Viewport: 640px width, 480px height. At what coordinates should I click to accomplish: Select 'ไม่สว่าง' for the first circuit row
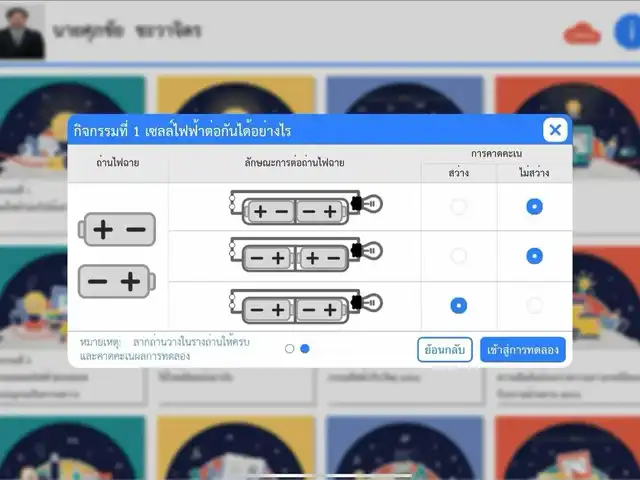coord(535,207)
